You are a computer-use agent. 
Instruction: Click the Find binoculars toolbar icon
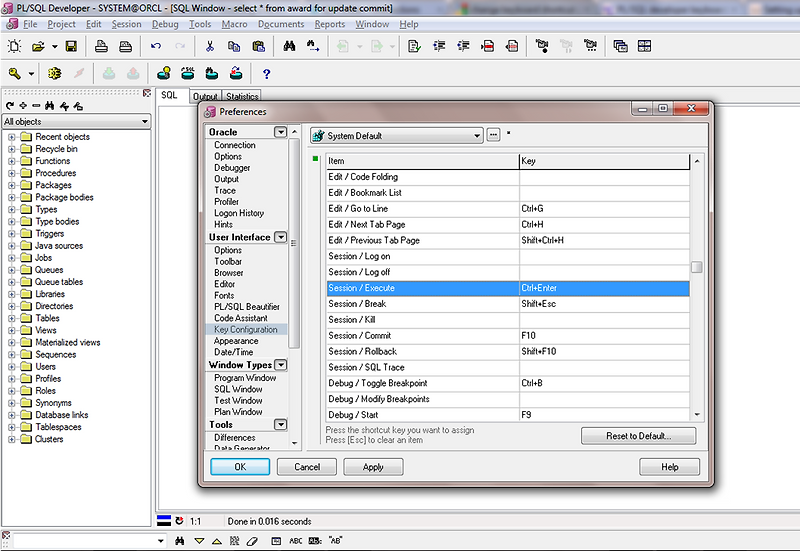pos(289,46)
